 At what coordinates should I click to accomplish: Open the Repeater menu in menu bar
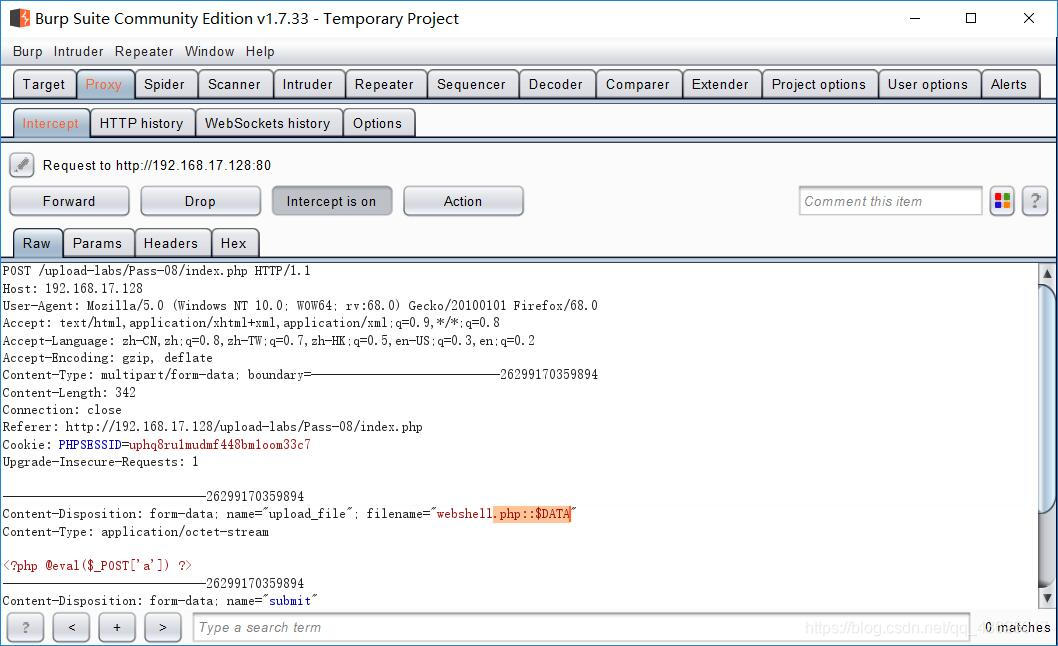[144, 51]
